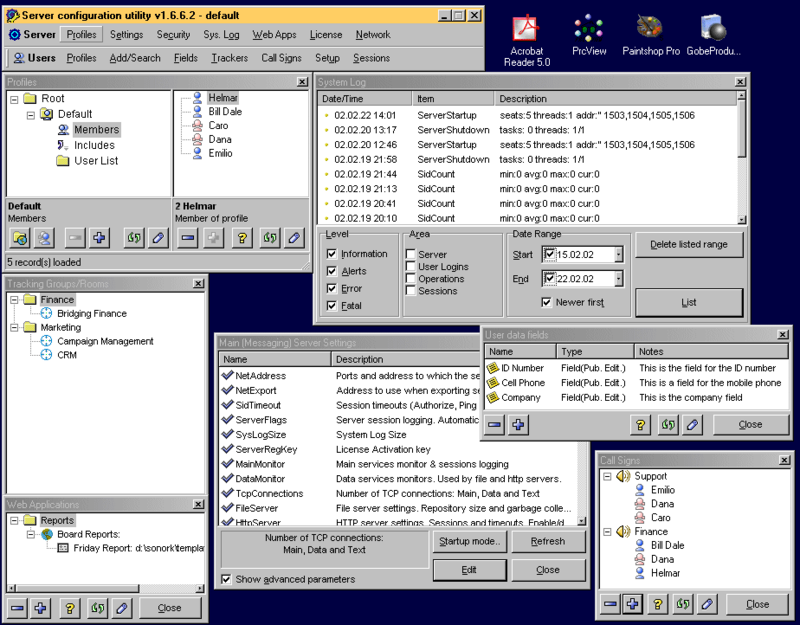The height and width of the screenshot is (625, 800).
Task: Click minus button in User data fields
Action: 494,424
